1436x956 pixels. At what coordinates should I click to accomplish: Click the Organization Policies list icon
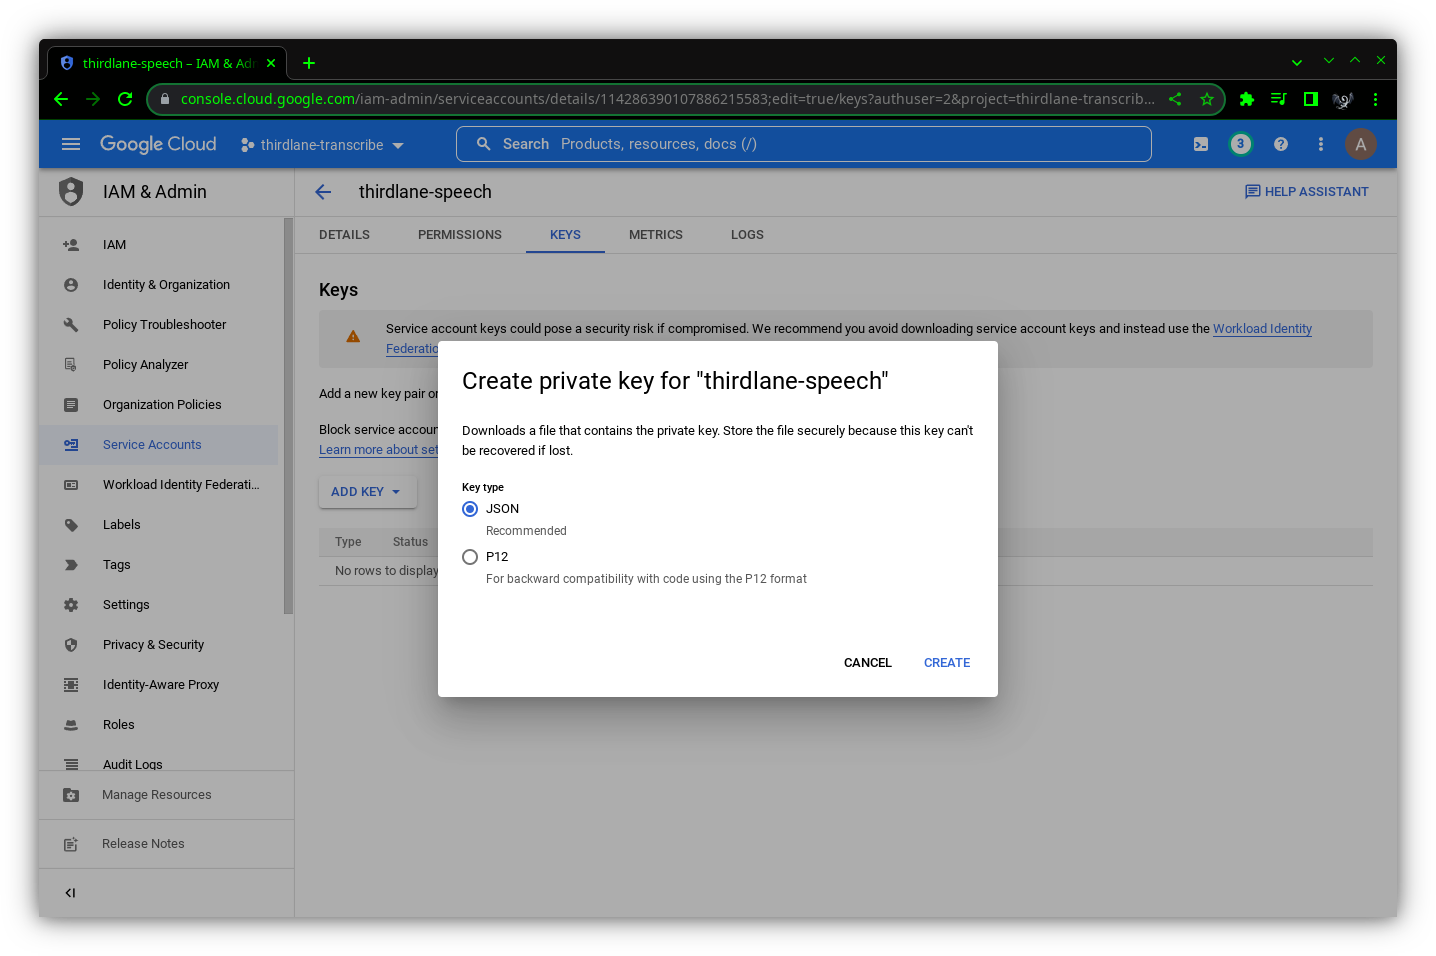(x=71, y=405)
